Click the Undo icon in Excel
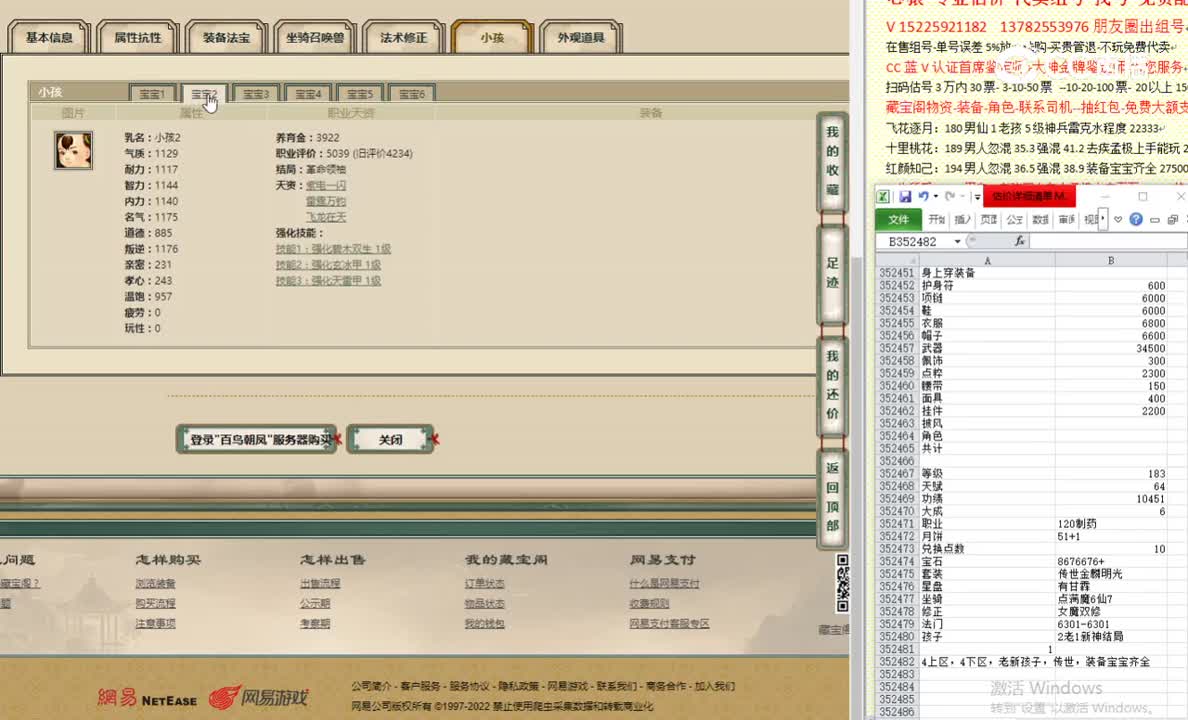The height and width of the screenshot is (720, 1188). pos(925,196)
